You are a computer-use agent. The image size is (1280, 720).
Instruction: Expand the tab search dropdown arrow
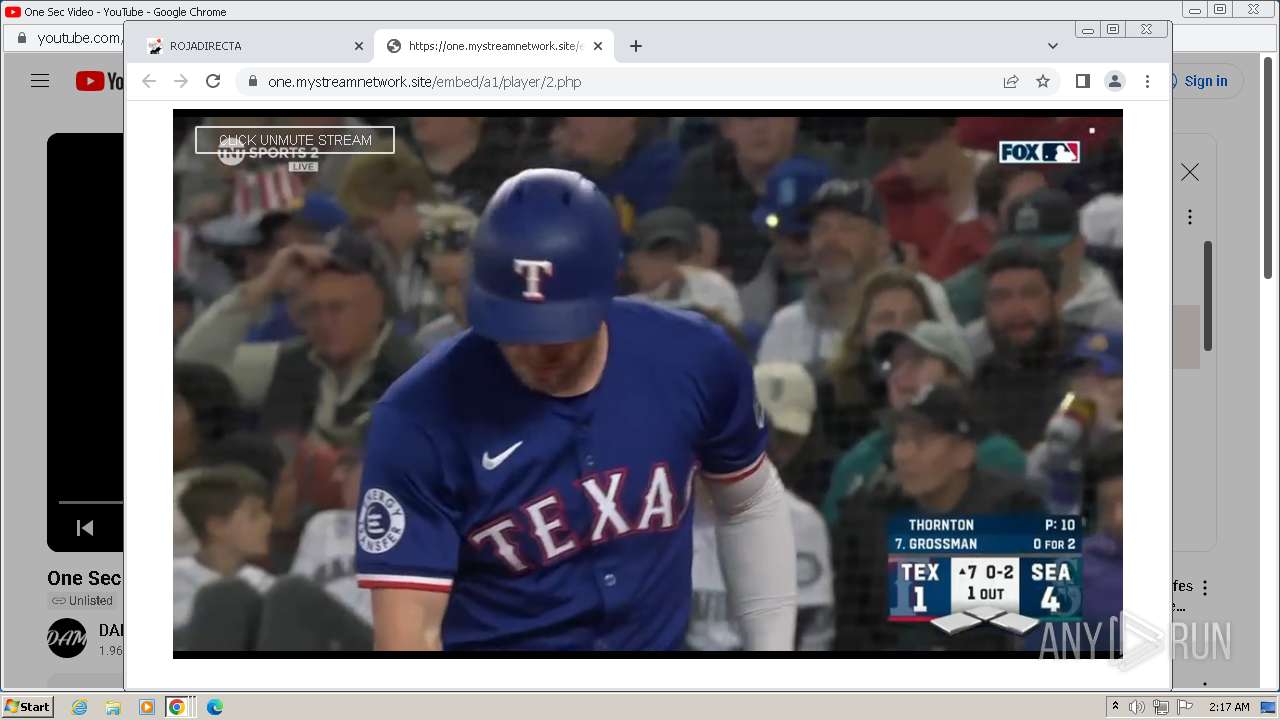[1053, 46]
